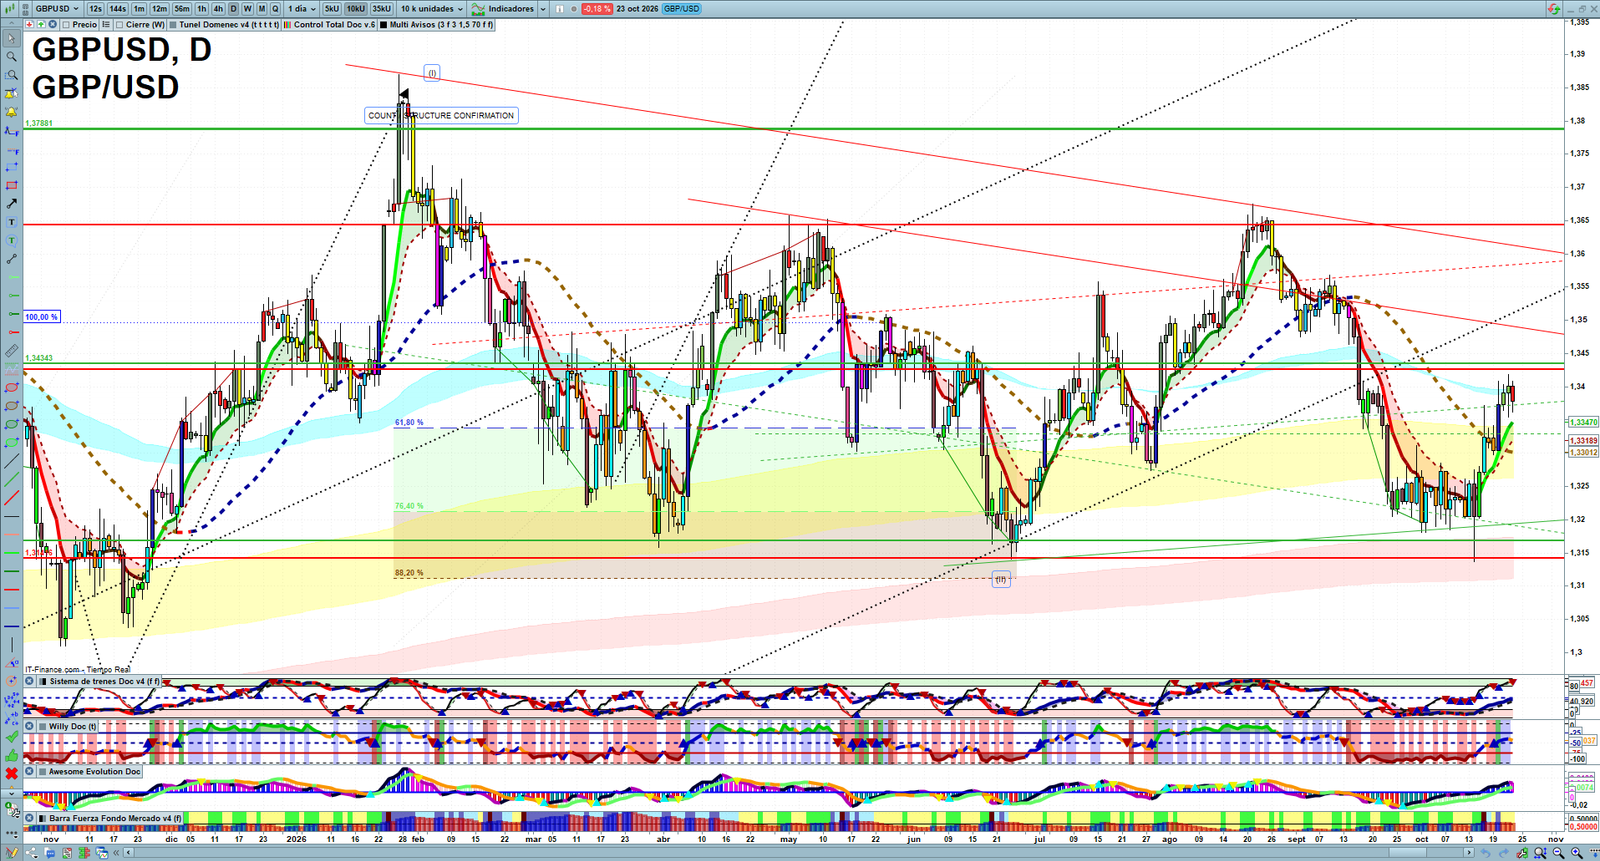Select the 12m timeframe button
Screen dimensions: 1600x861
(159, 9)
